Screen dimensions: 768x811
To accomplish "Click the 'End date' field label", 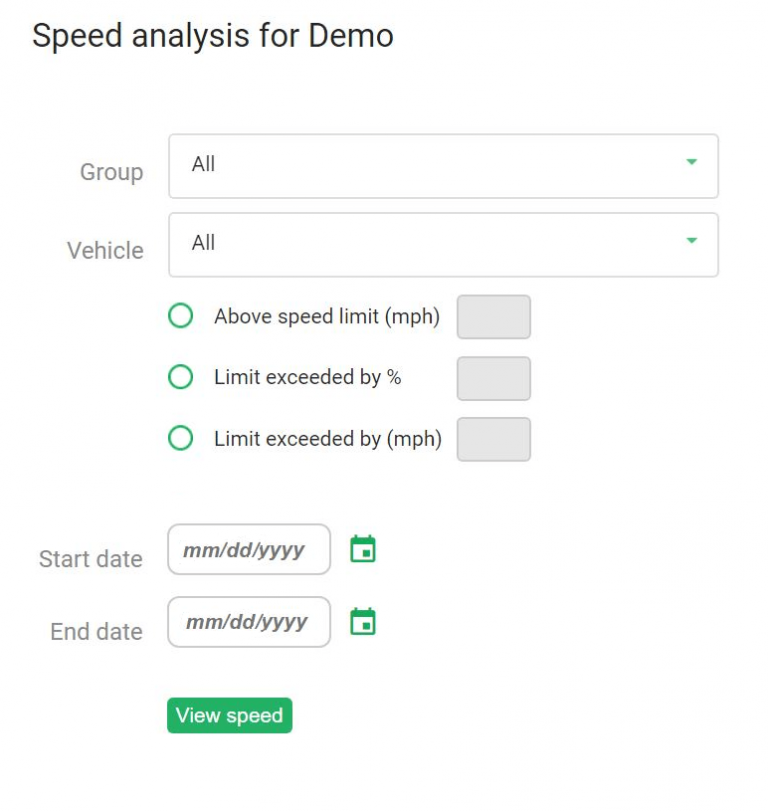I will click(x=96, y=632).
